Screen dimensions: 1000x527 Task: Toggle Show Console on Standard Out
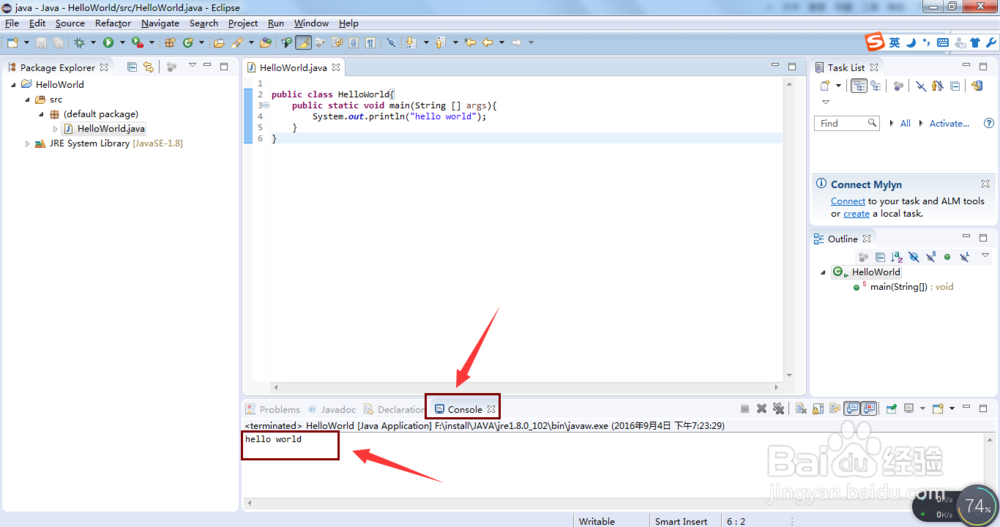(x=852, y=409)
